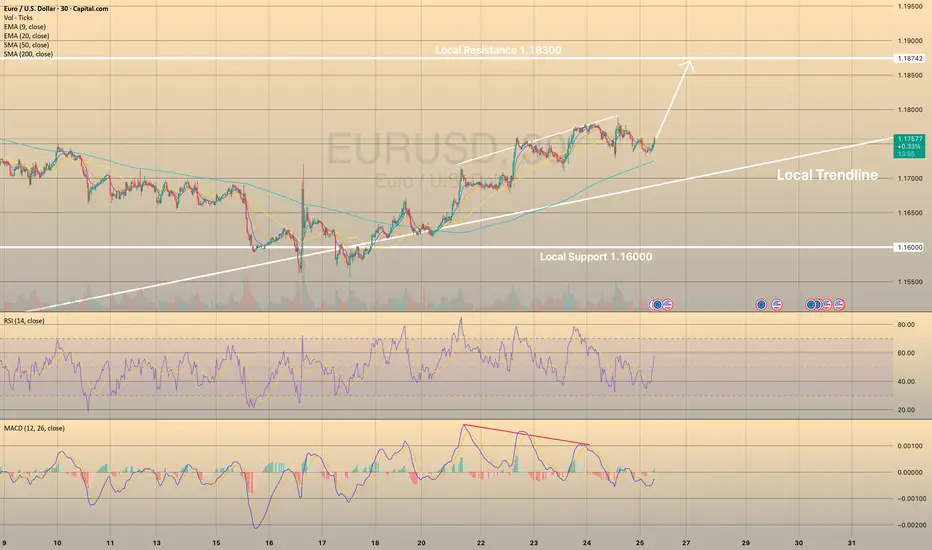Click the US flag event icon between the 29th and 30th

[x=776, y=304]
